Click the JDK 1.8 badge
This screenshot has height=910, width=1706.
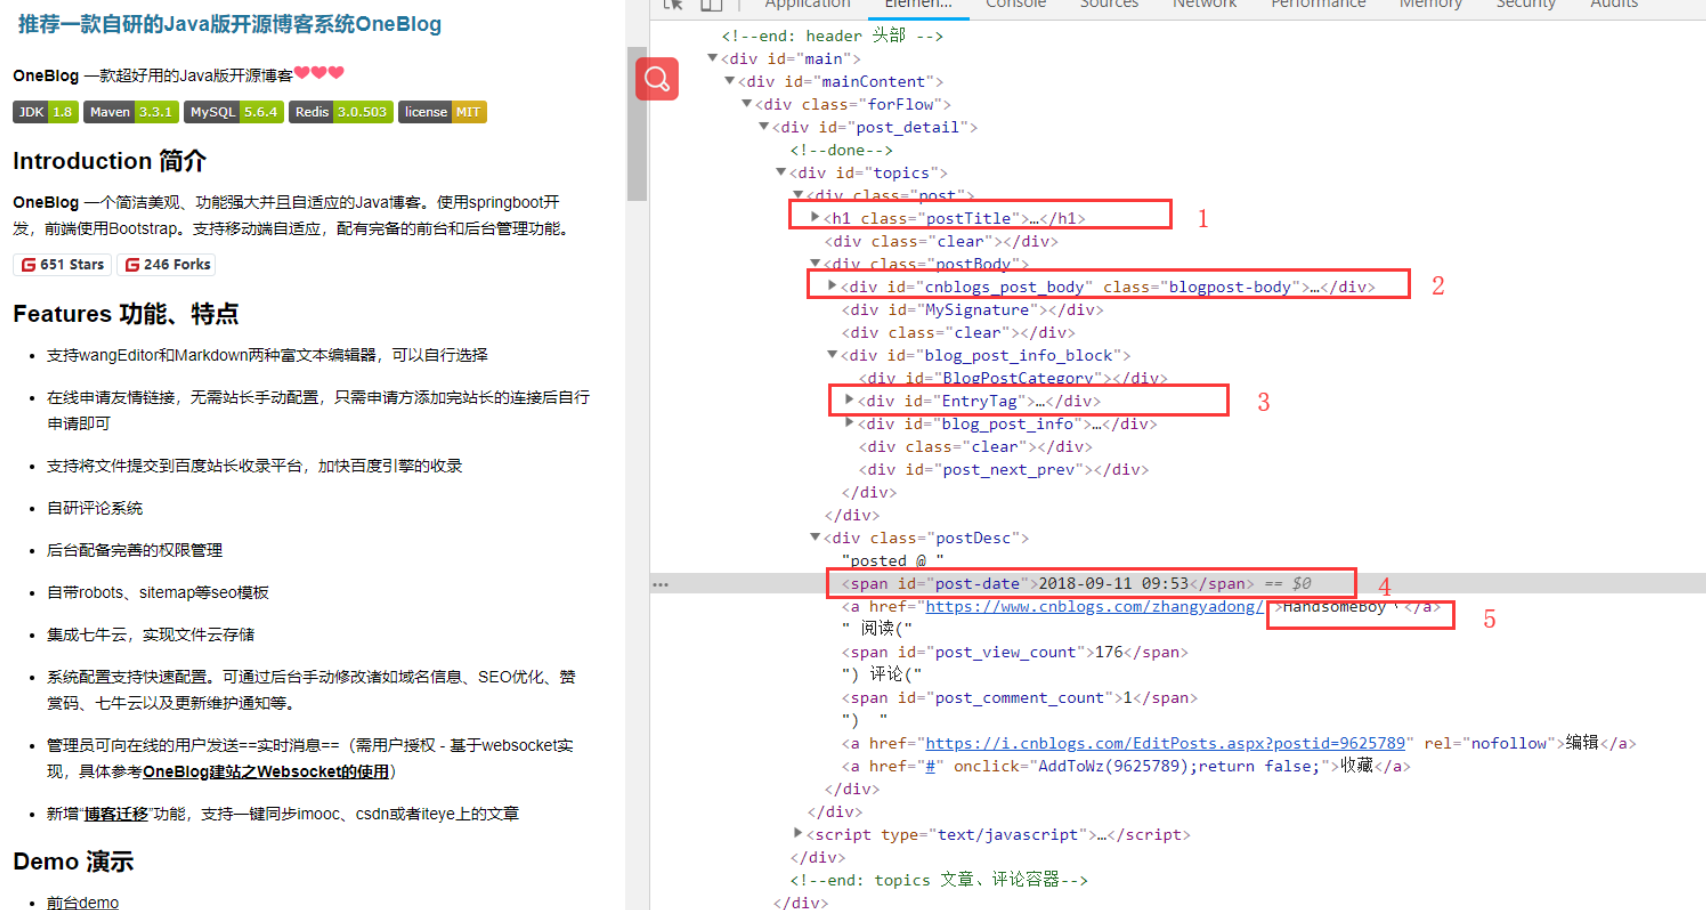pos(45,112)
